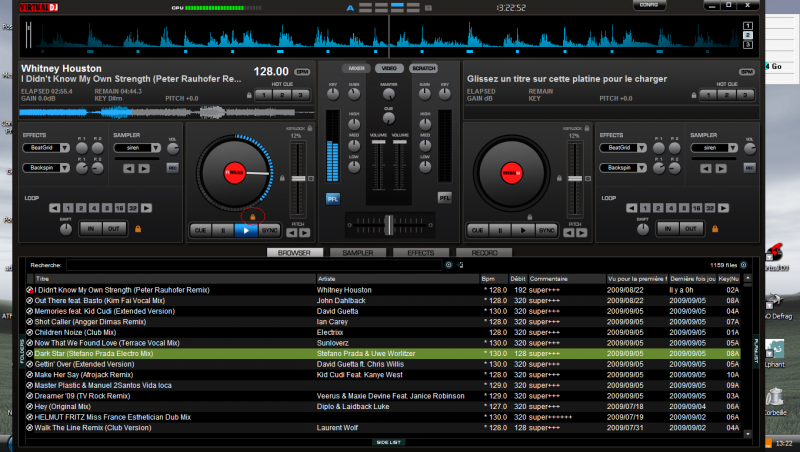Switch center panel to VIDEO

389,68
